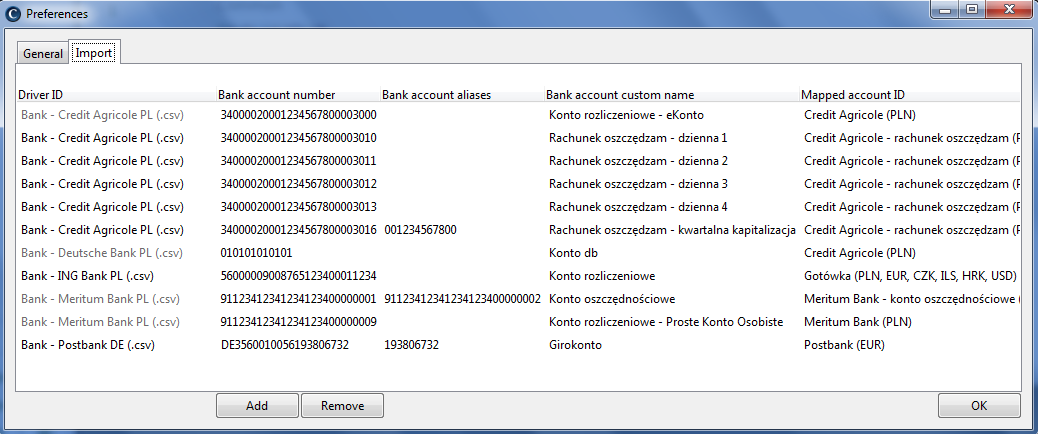Viewport: 1038px width, 434px height.
Task: Click alias 193806732 cell
Action: click(x=411, y=345)
